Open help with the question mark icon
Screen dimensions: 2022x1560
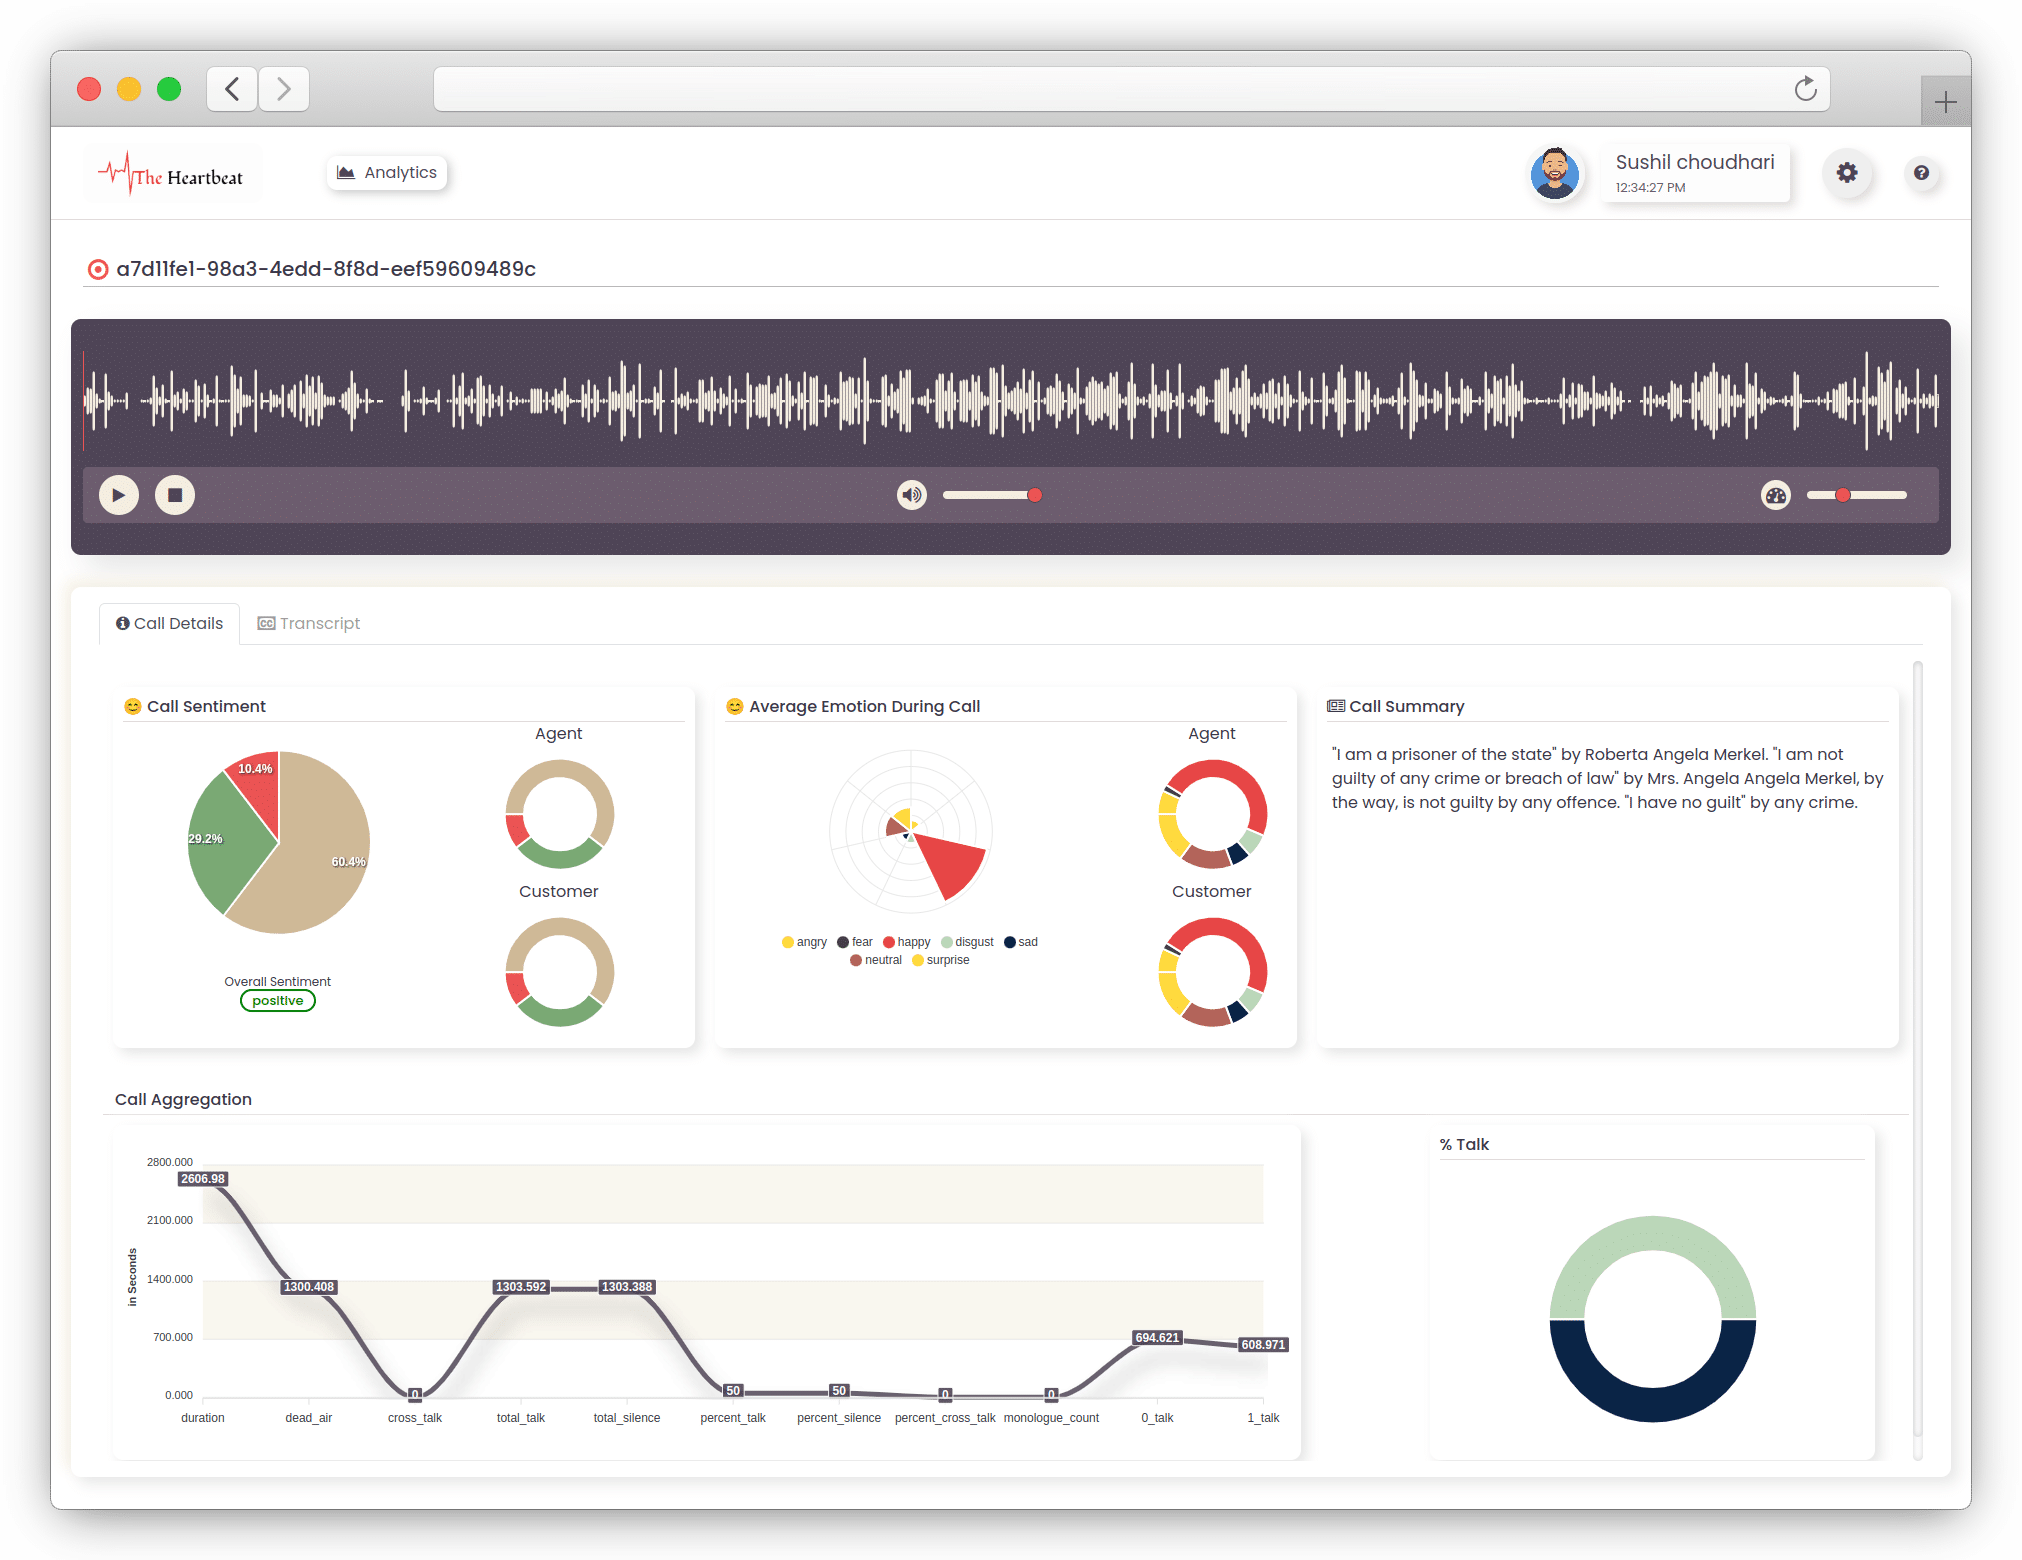pyautogui.click(x=1922, y=173)
